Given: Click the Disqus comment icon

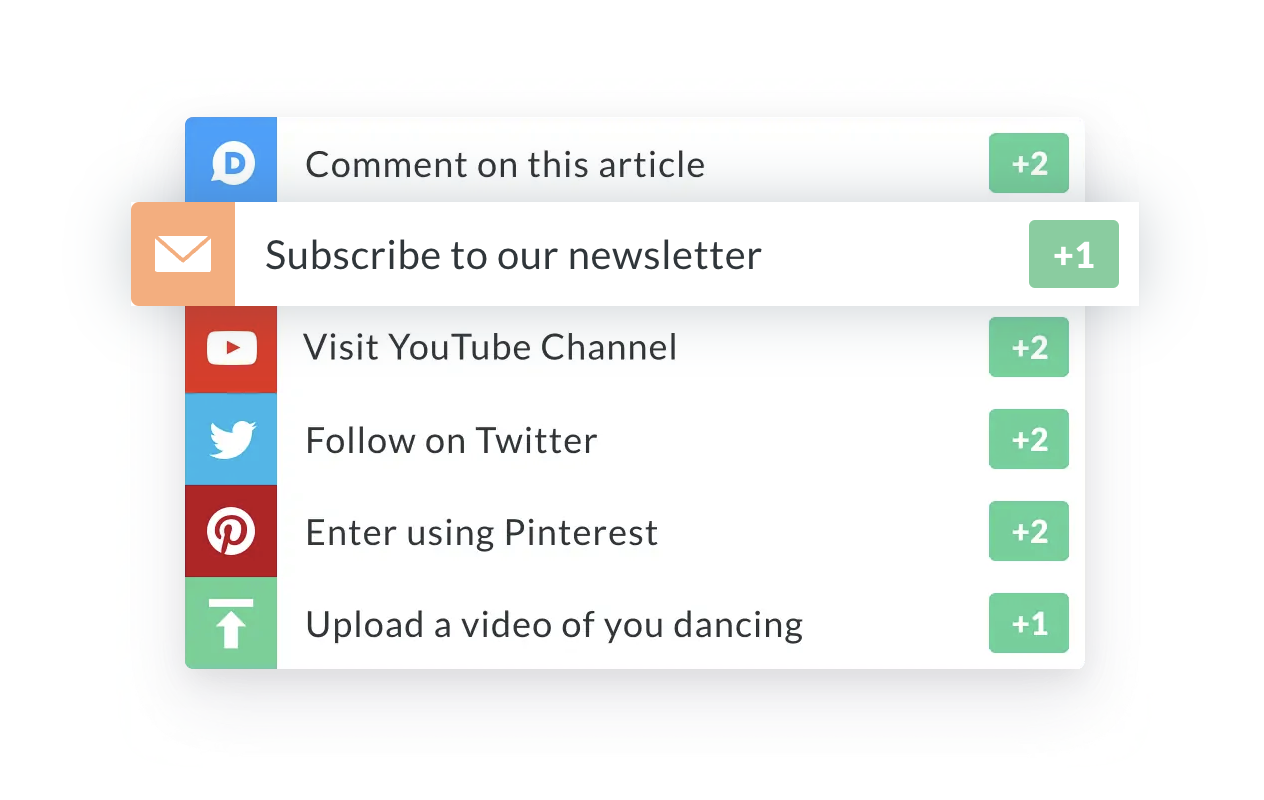Looking at the screenshot, I should 231,160.
